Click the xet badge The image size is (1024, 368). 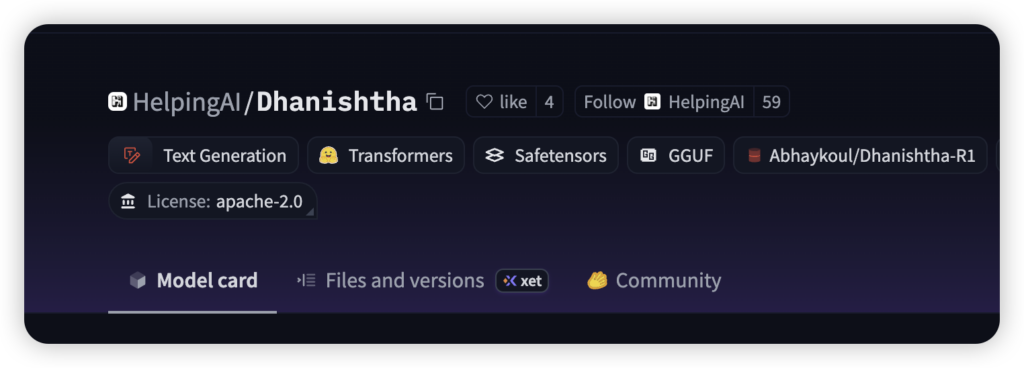522,281
